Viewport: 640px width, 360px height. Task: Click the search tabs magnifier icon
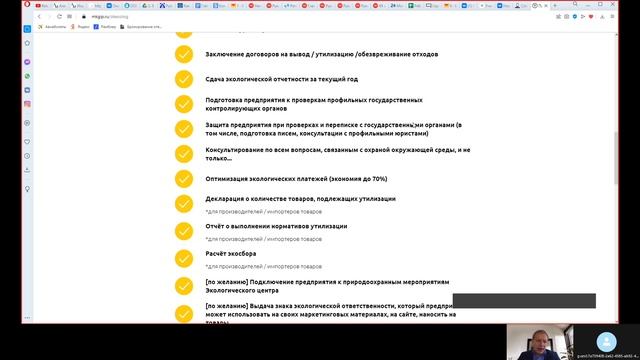pyautogui.click(x=575, y=4)
